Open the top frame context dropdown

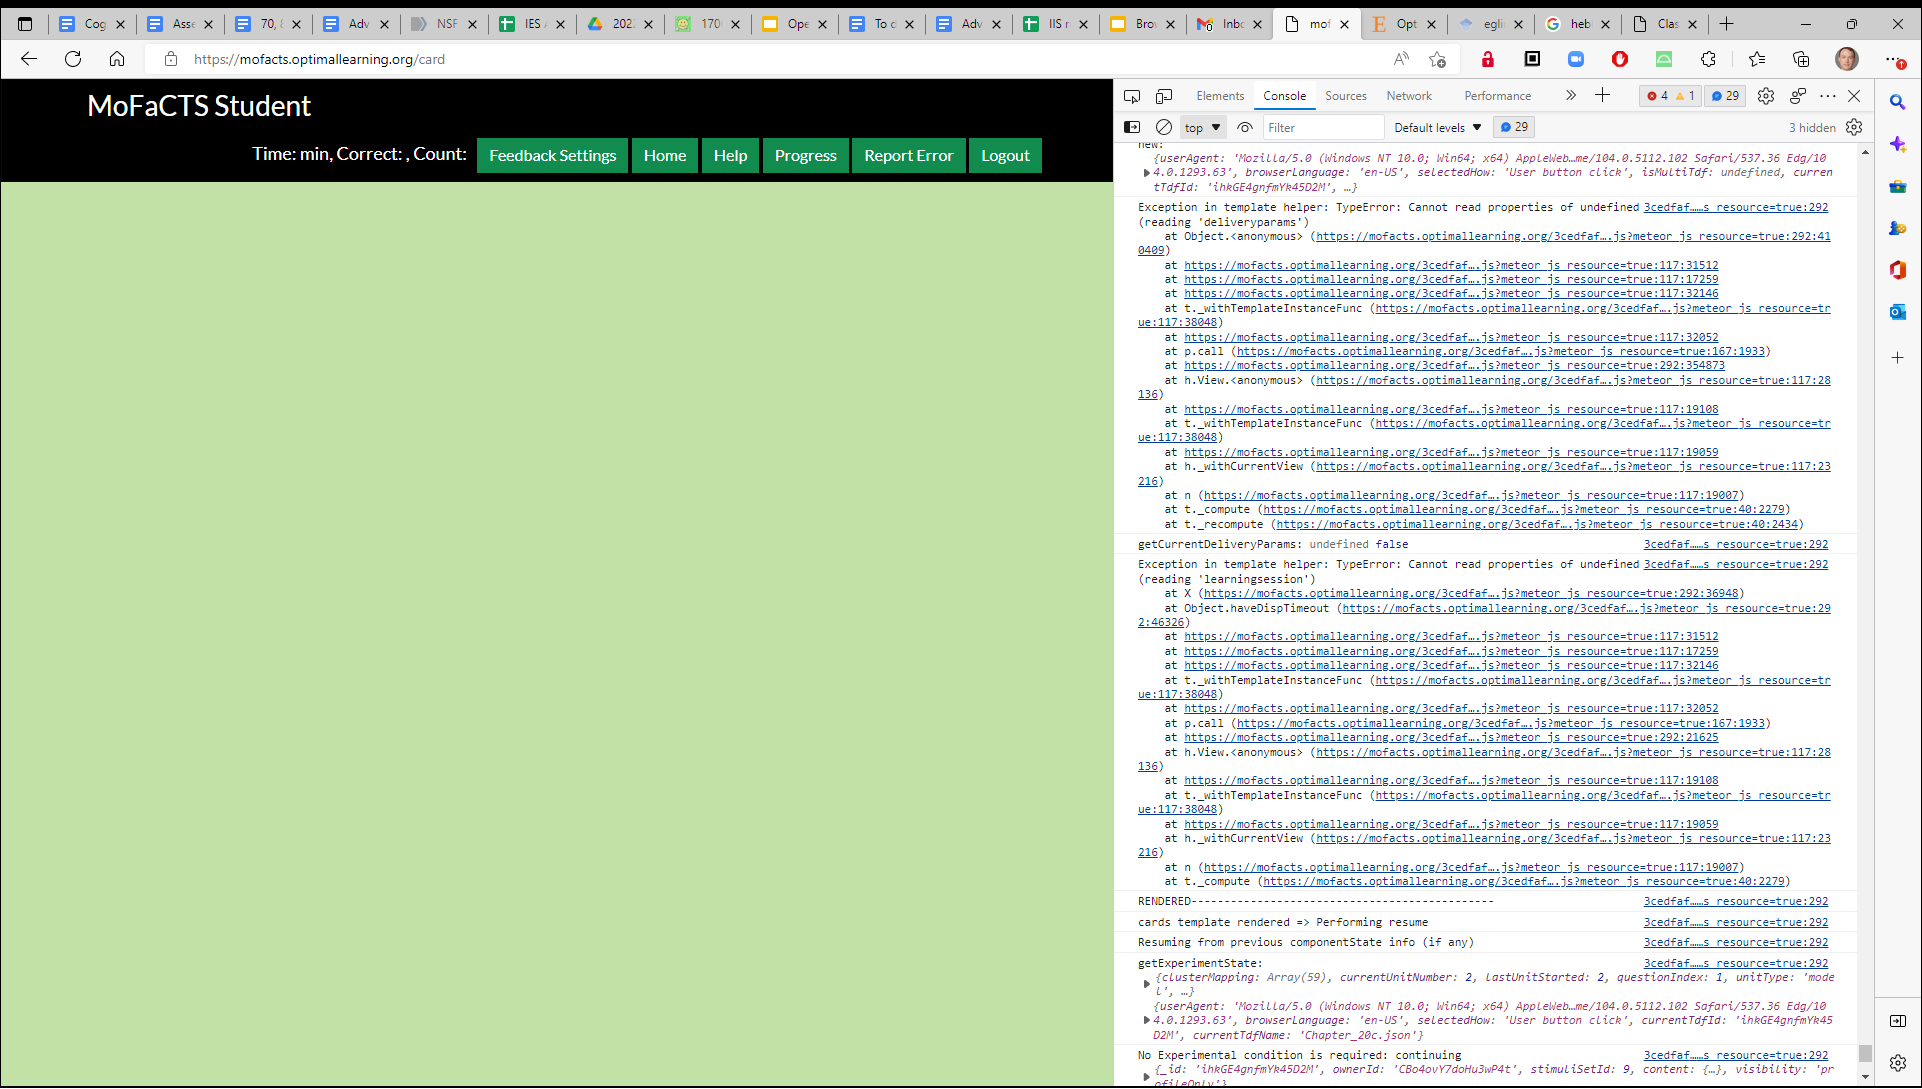click(x=1201, y=127)
